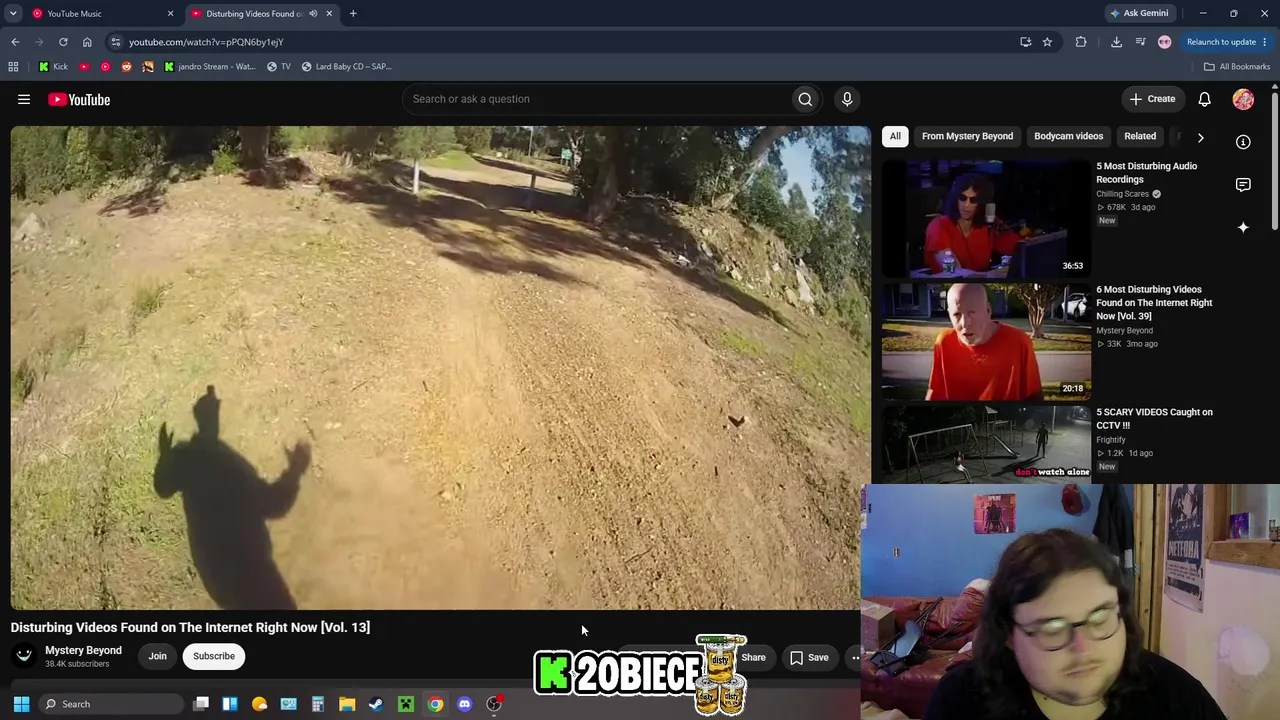The width and height of the screenshot is (1280, 720).
Task: Bookmark this page with the star
Action: (x=1047, y=42)
